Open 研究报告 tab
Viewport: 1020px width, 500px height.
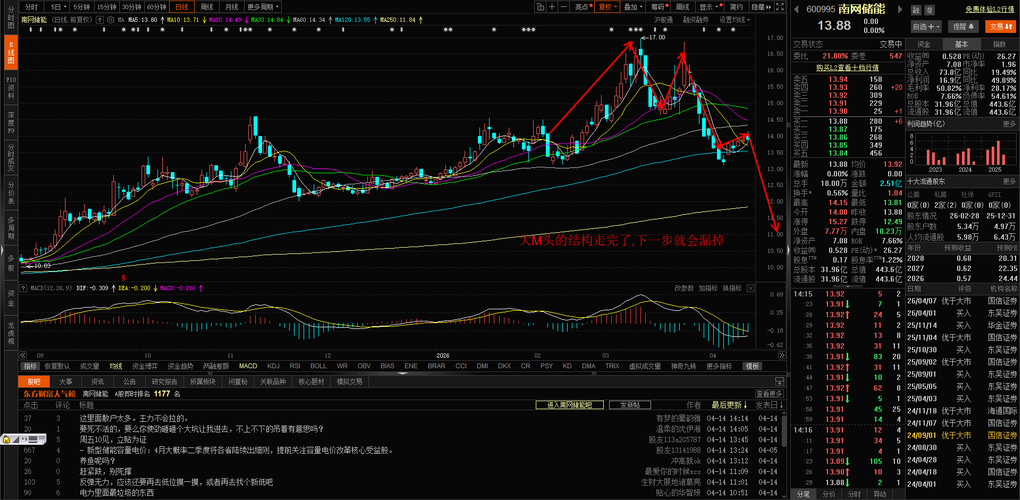tap(163, 382)
